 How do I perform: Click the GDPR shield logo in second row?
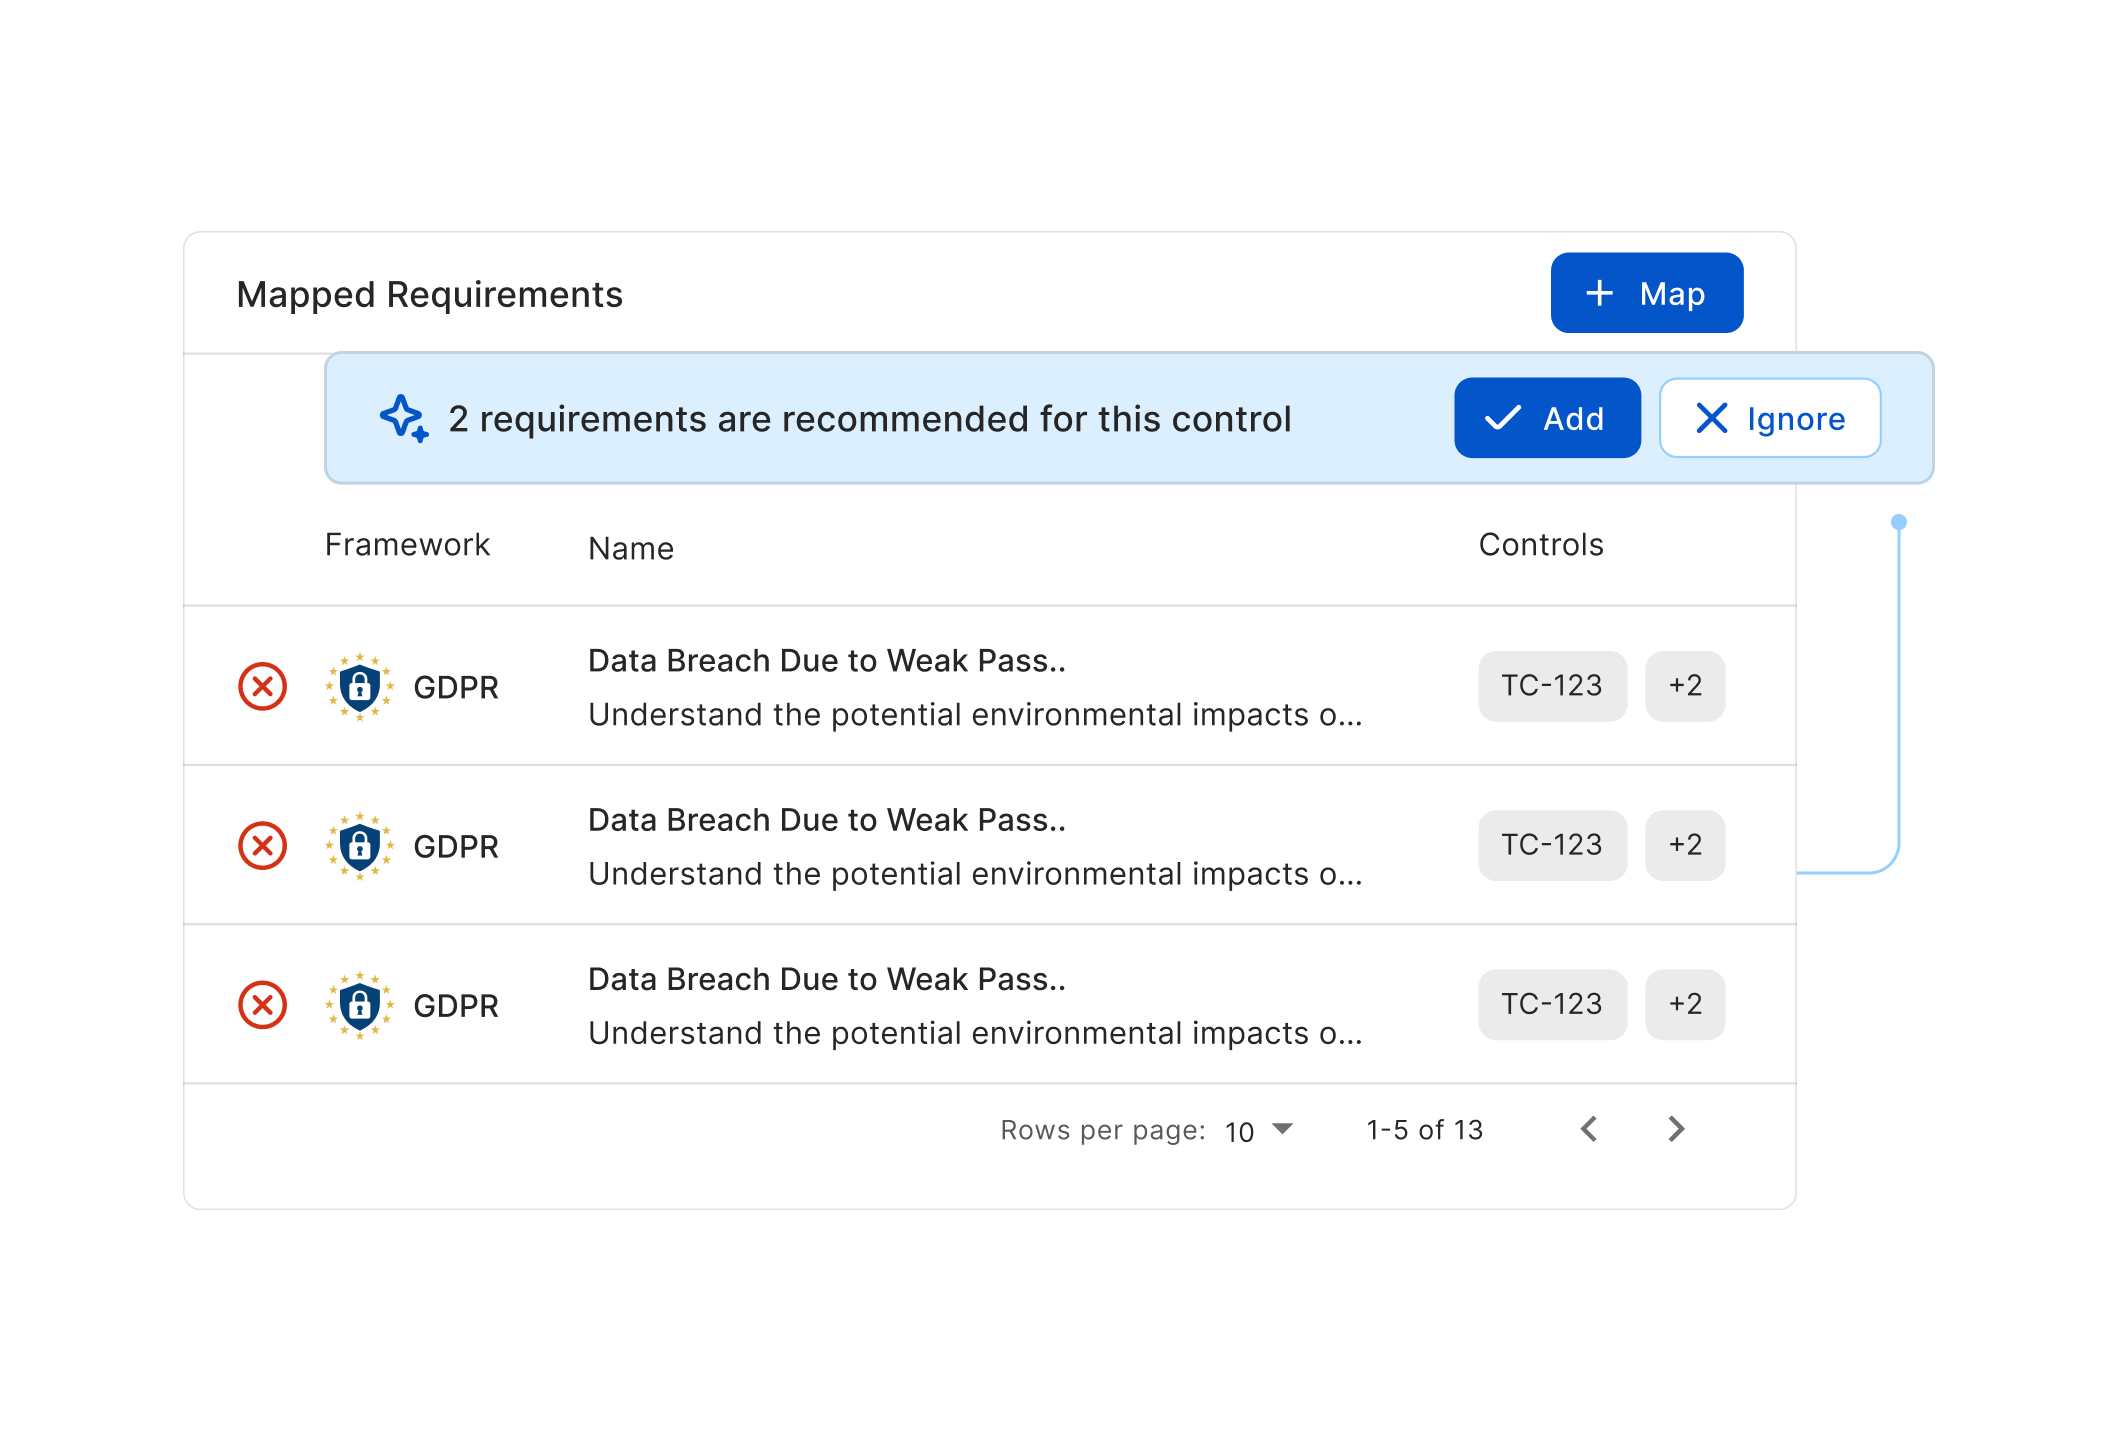pos(360,846)
